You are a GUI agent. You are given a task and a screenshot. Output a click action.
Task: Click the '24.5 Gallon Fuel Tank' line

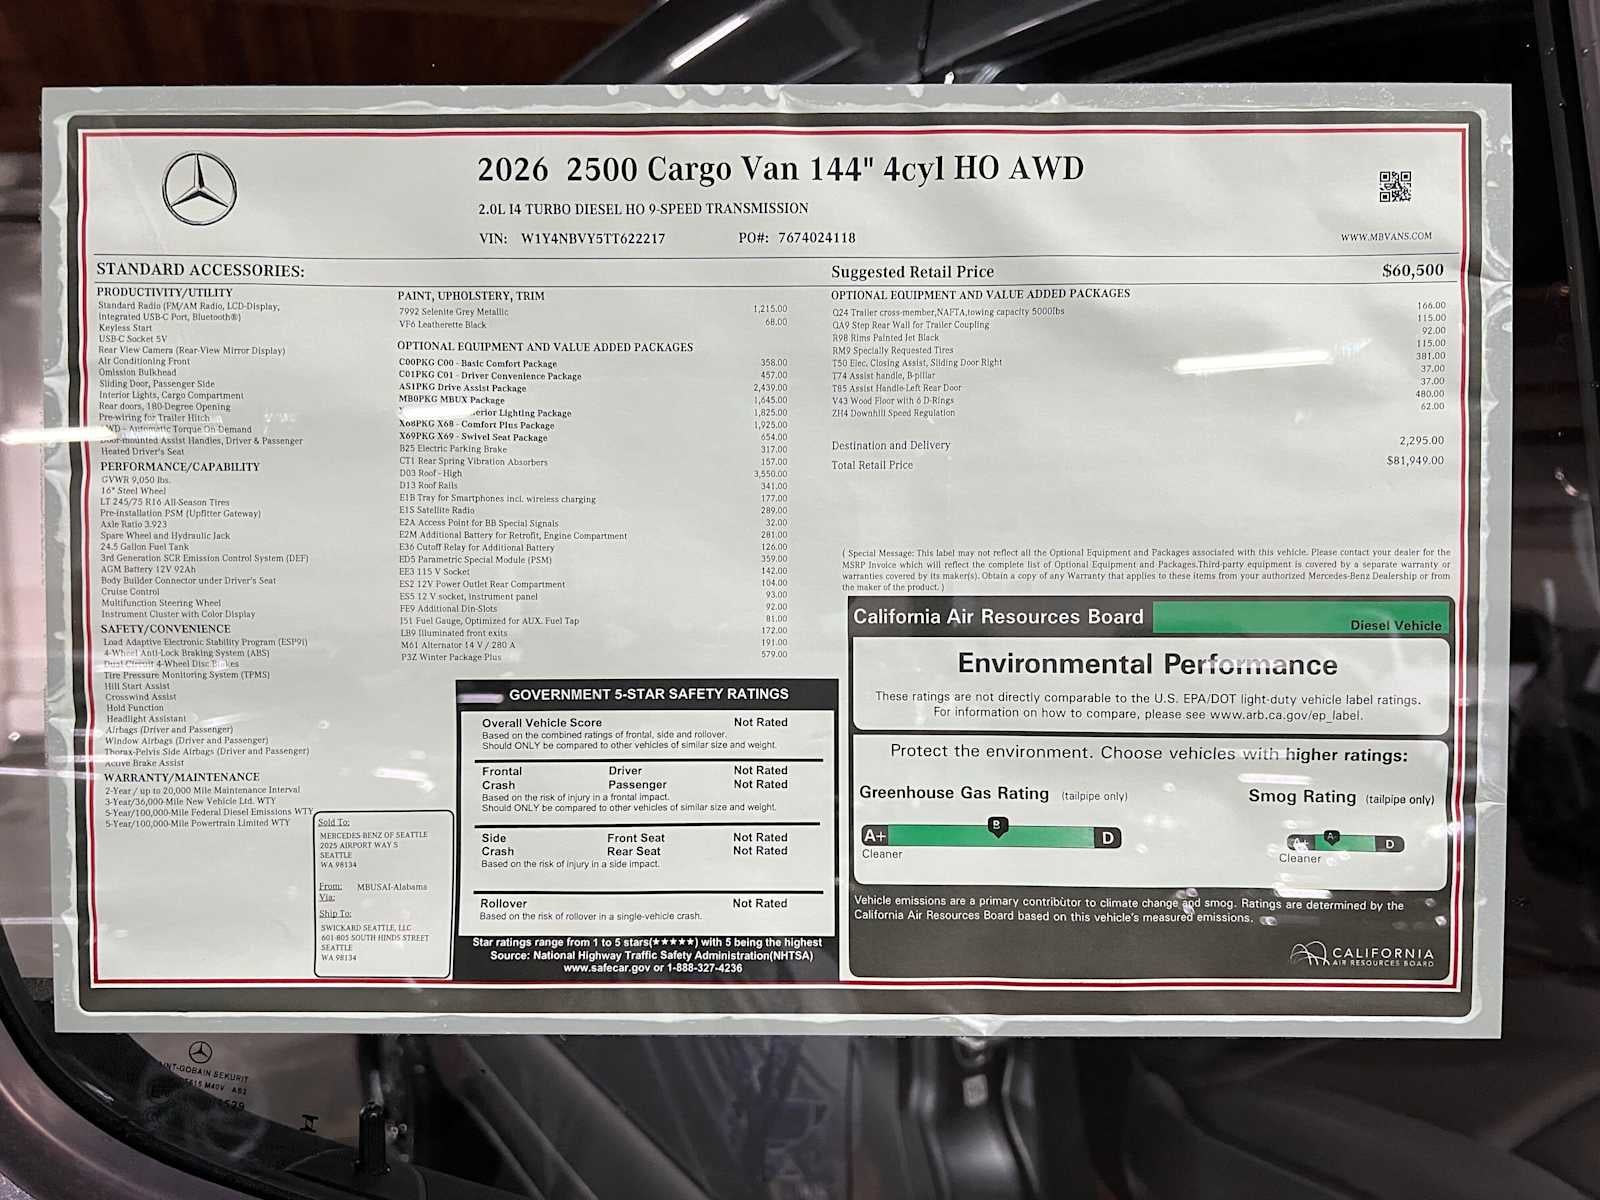[x=144, y=547]
